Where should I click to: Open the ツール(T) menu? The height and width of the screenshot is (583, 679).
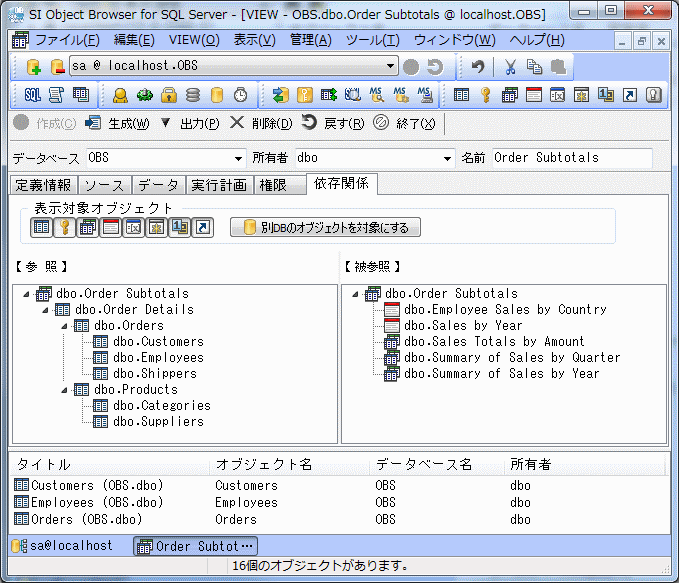click(x=372, y=40)
